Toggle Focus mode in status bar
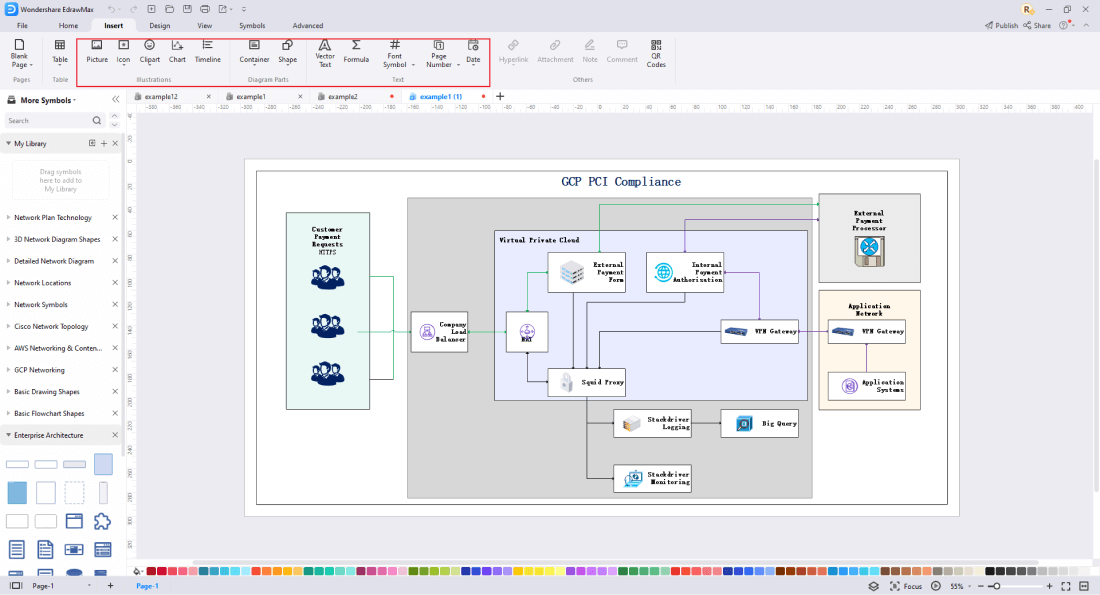 point(906,586)
